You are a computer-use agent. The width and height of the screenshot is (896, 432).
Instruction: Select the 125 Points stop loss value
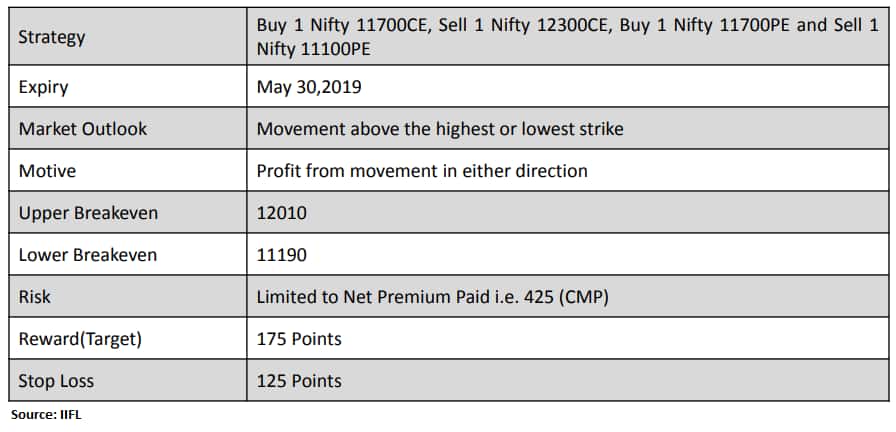click(299, 381)
